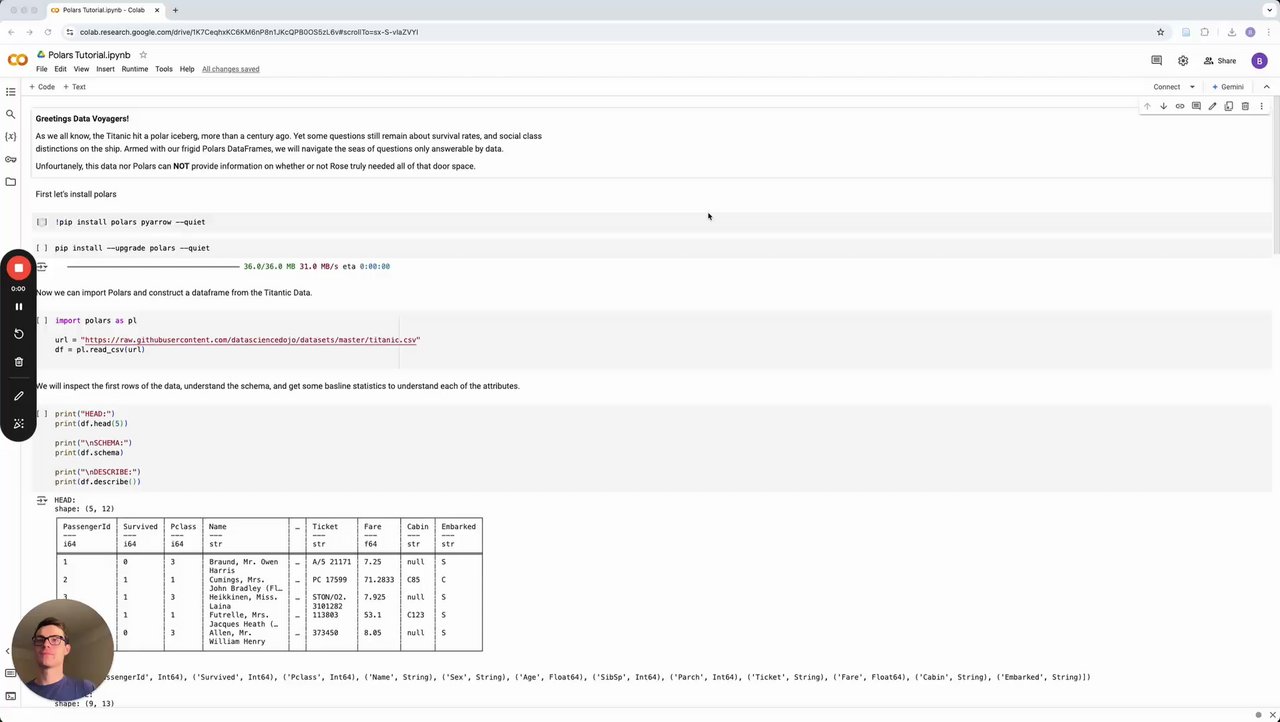
Task: Toggle output of the HEAD print cell
Action: [42, 500]
